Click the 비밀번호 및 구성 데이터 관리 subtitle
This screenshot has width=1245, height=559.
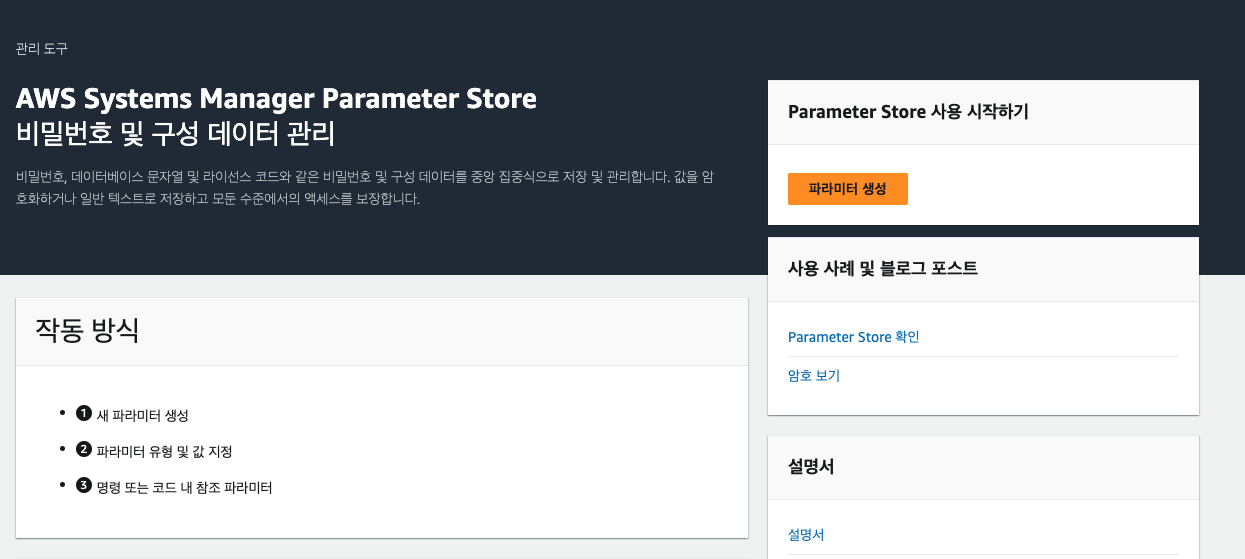coord(175,134)
